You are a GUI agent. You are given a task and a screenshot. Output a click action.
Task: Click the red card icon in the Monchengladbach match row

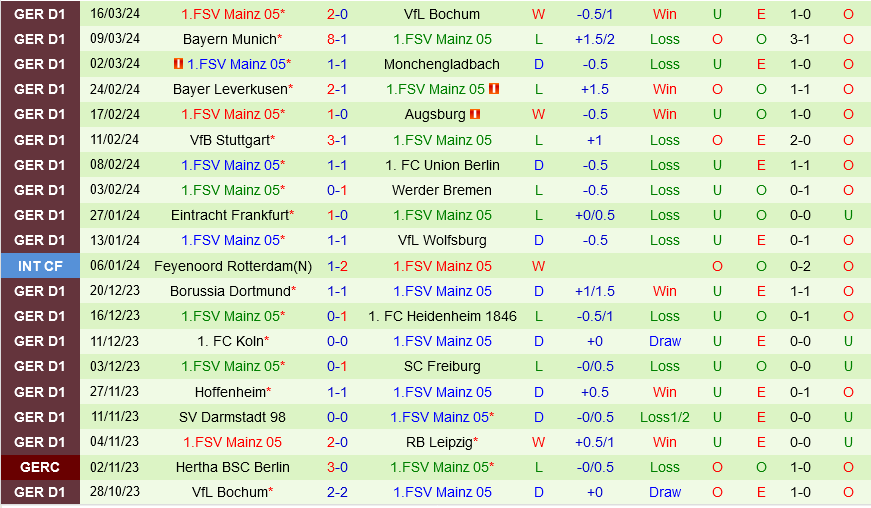pyautogui.click(x=178, y=64)
